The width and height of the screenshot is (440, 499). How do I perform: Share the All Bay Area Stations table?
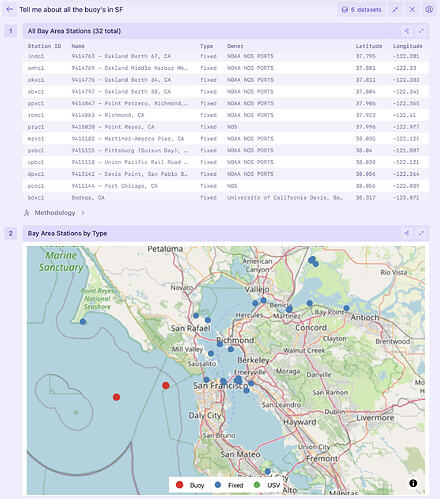click(x=406, y=31)
